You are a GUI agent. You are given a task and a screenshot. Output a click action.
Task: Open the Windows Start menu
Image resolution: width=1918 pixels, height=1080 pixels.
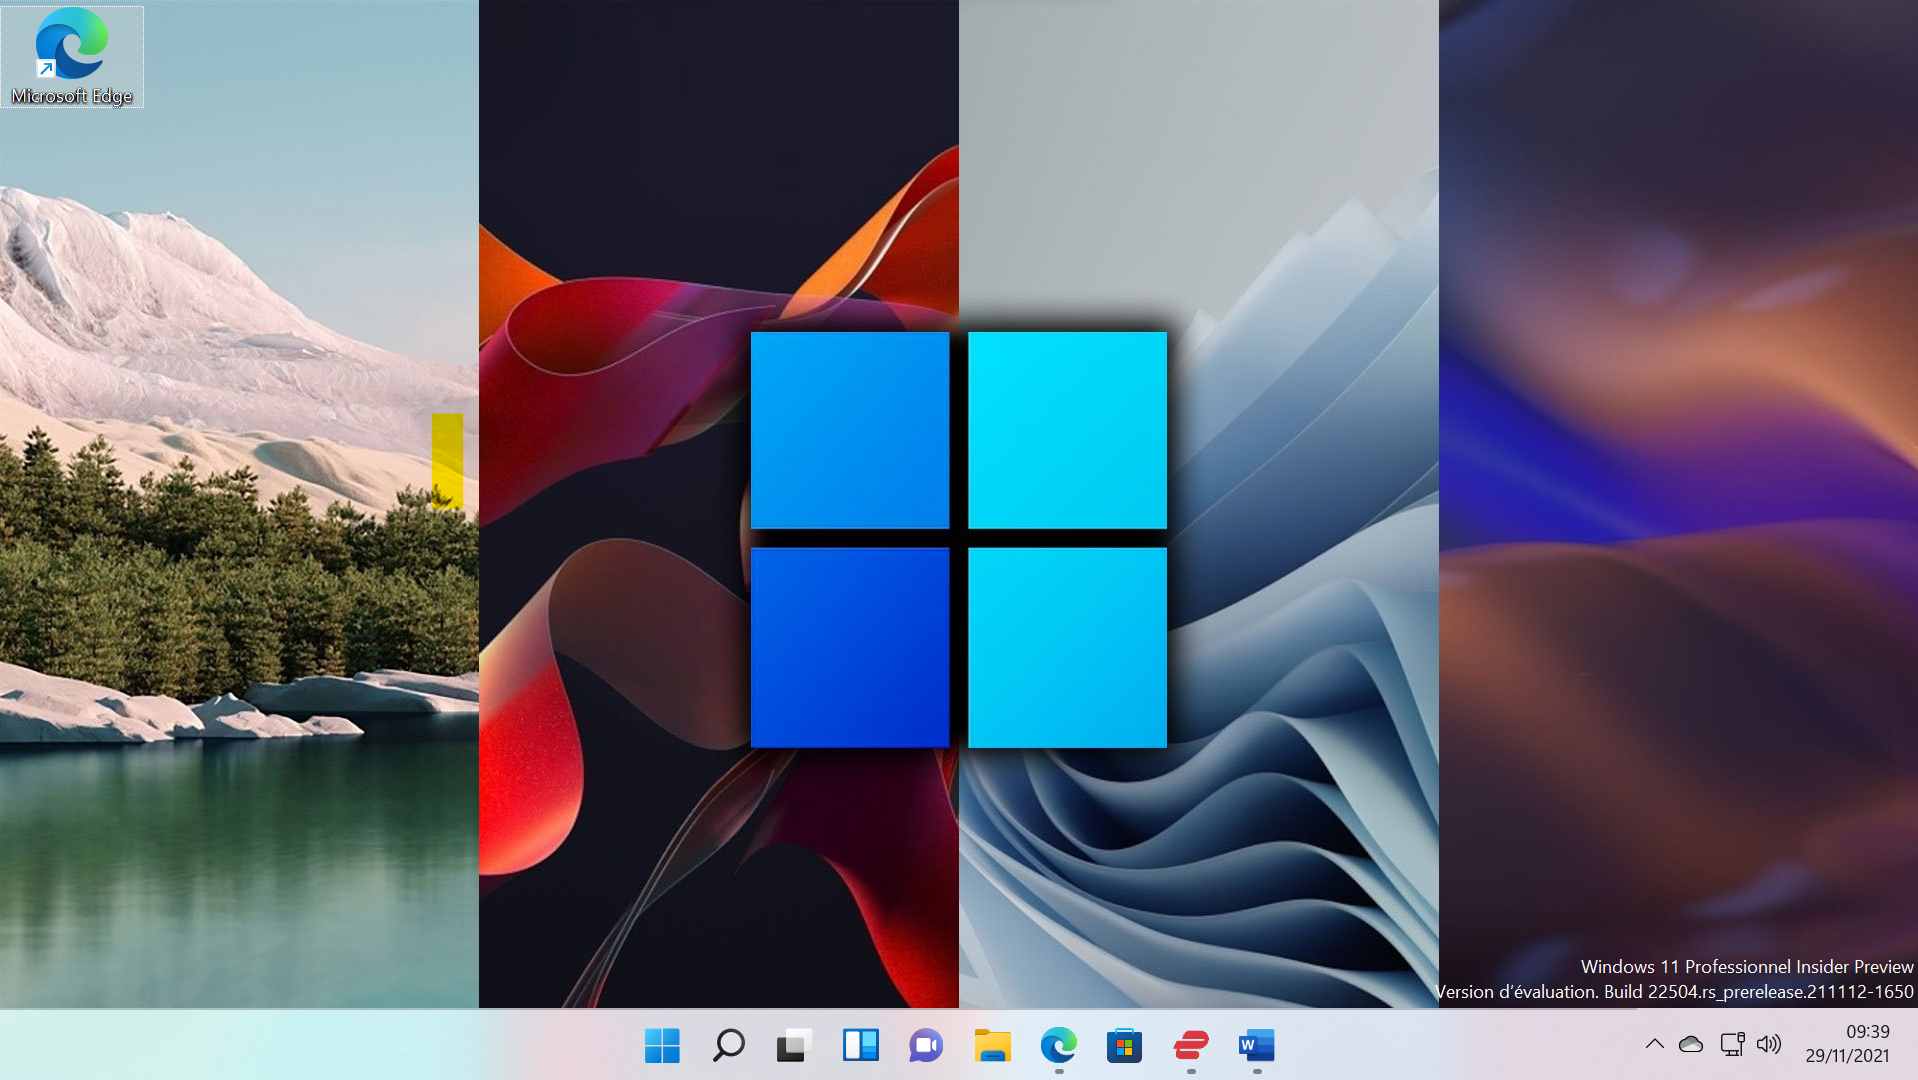(x=662, y=1046)
